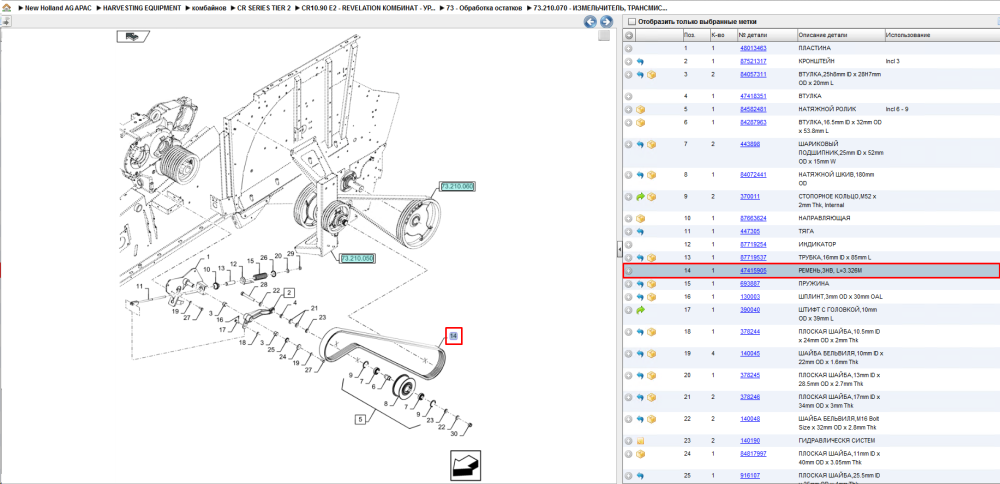Screen dimensions: 1000x484
Task: Click upper 73.210.060 reference label in diagram
Action: click(x=457, y=186)
